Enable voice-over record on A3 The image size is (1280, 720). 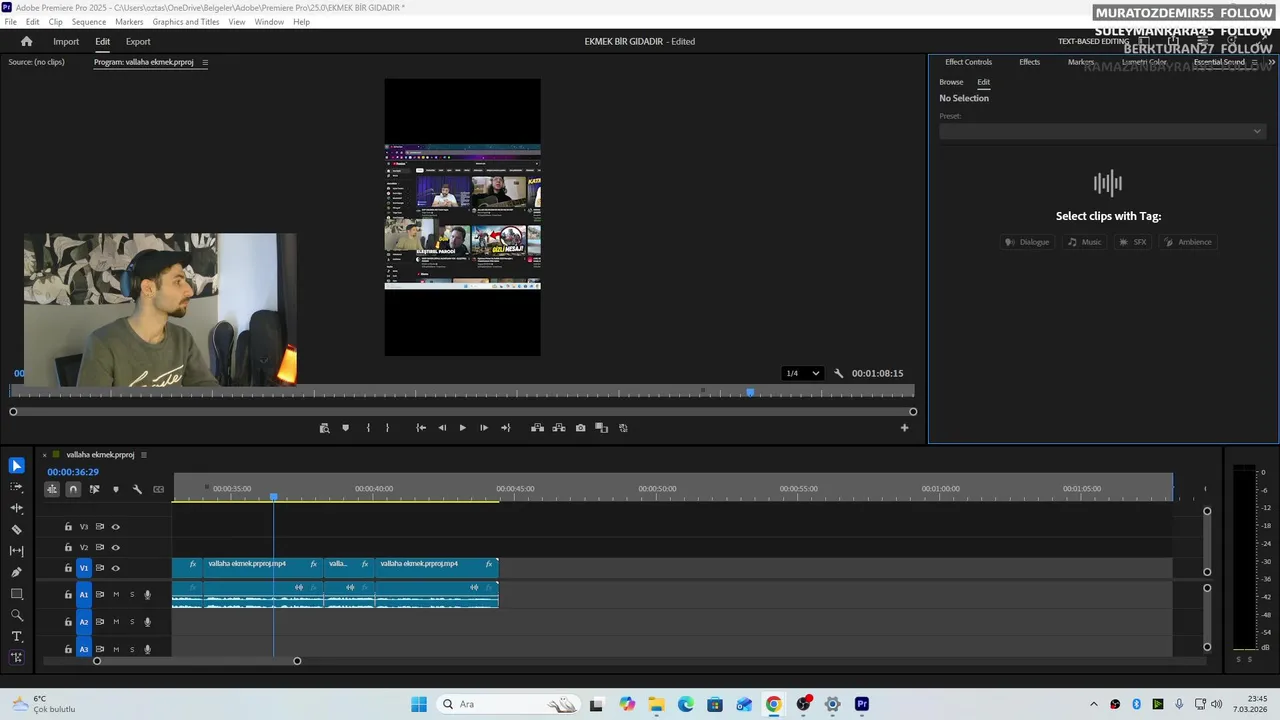click(x=148, y=649)
